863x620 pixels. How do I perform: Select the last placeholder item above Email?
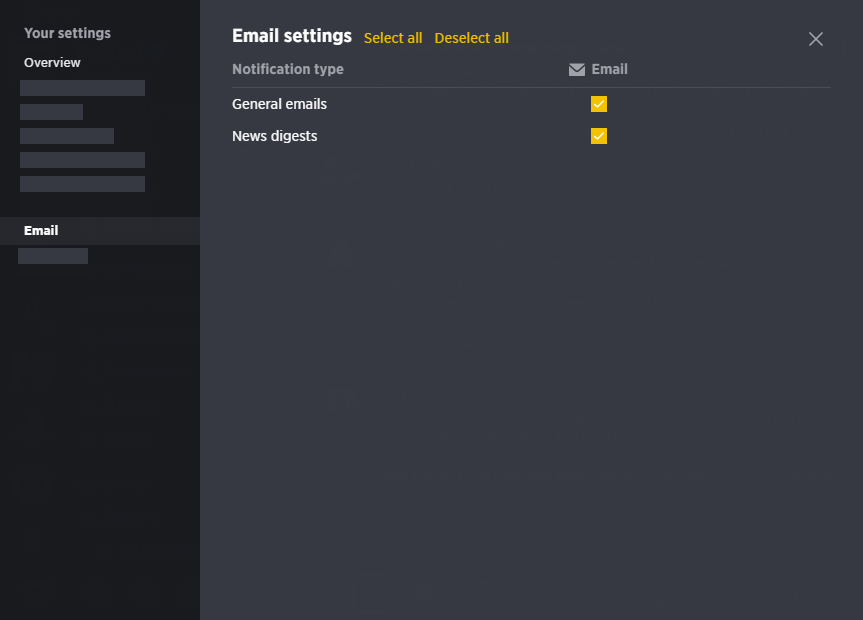83,184
